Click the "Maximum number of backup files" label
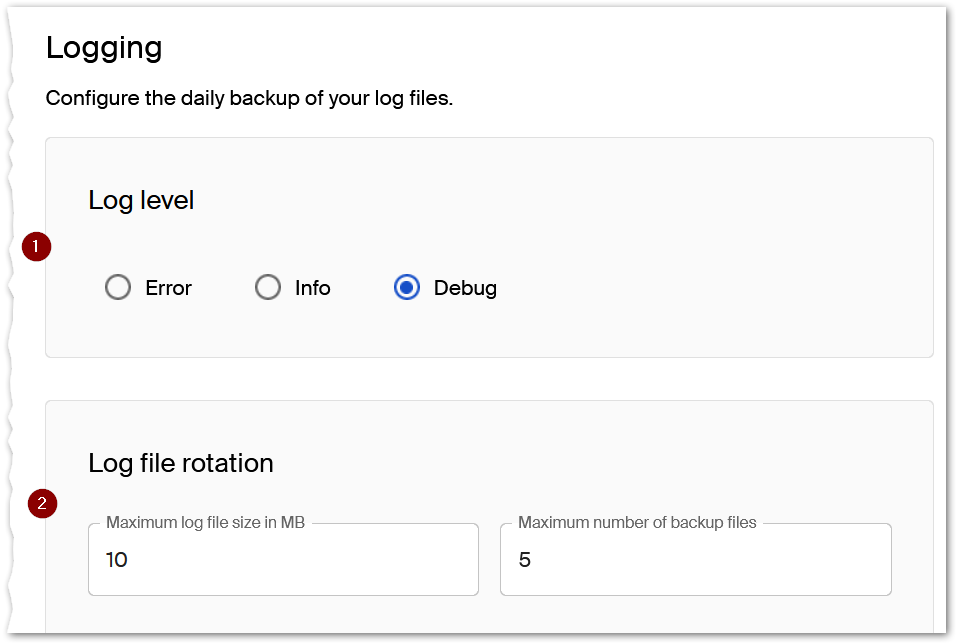 (x=637, y=522)
